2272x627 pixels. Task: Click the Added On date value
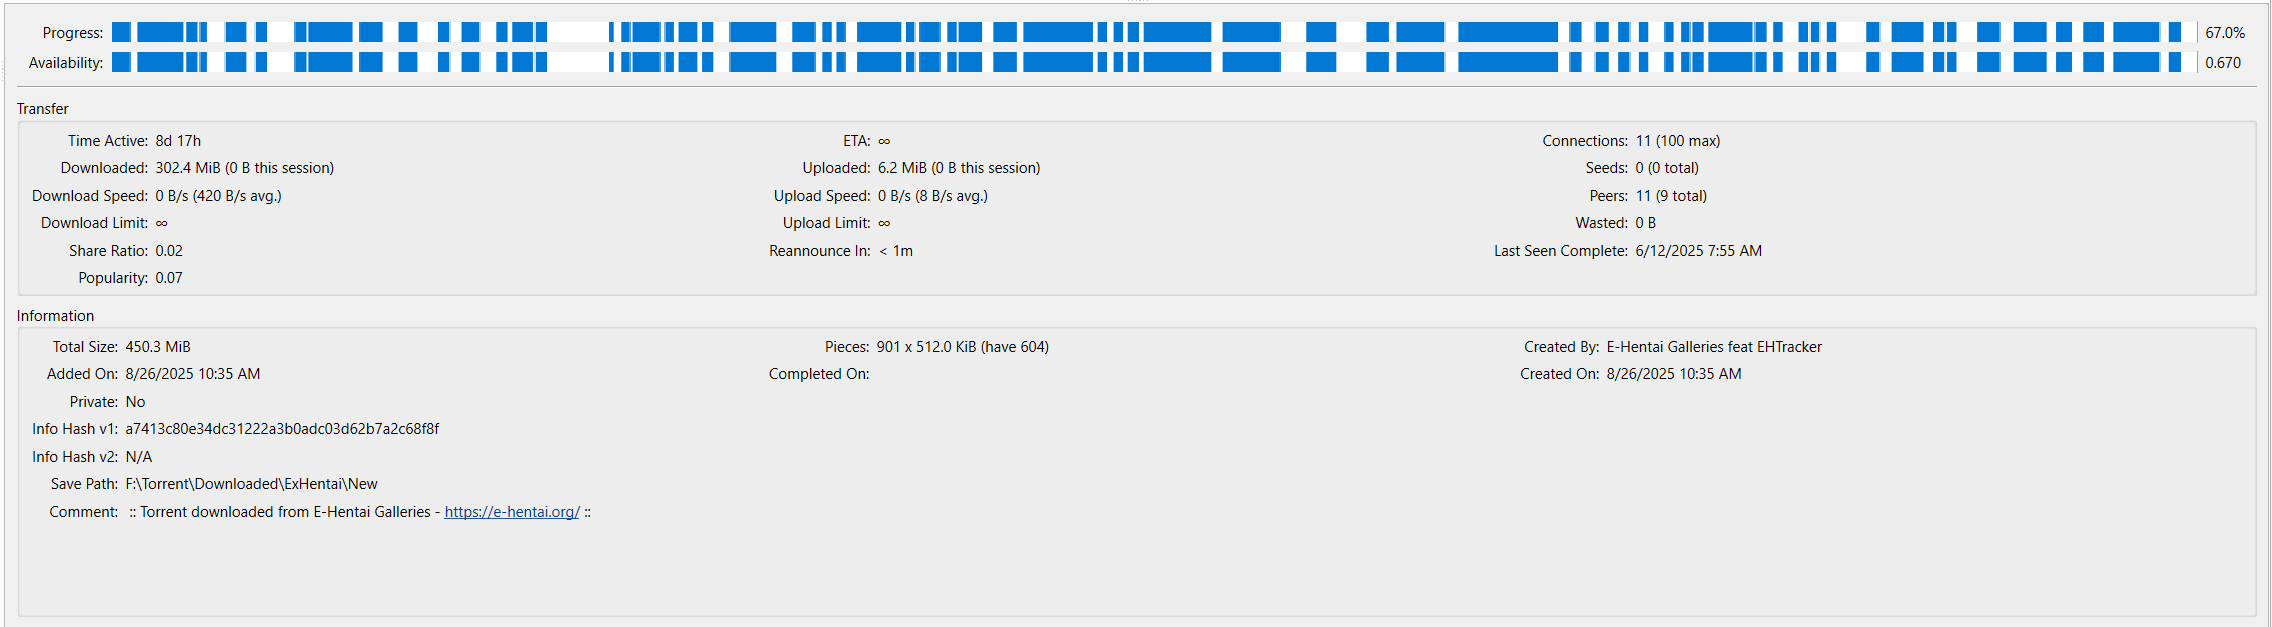[x=193, y=374]
